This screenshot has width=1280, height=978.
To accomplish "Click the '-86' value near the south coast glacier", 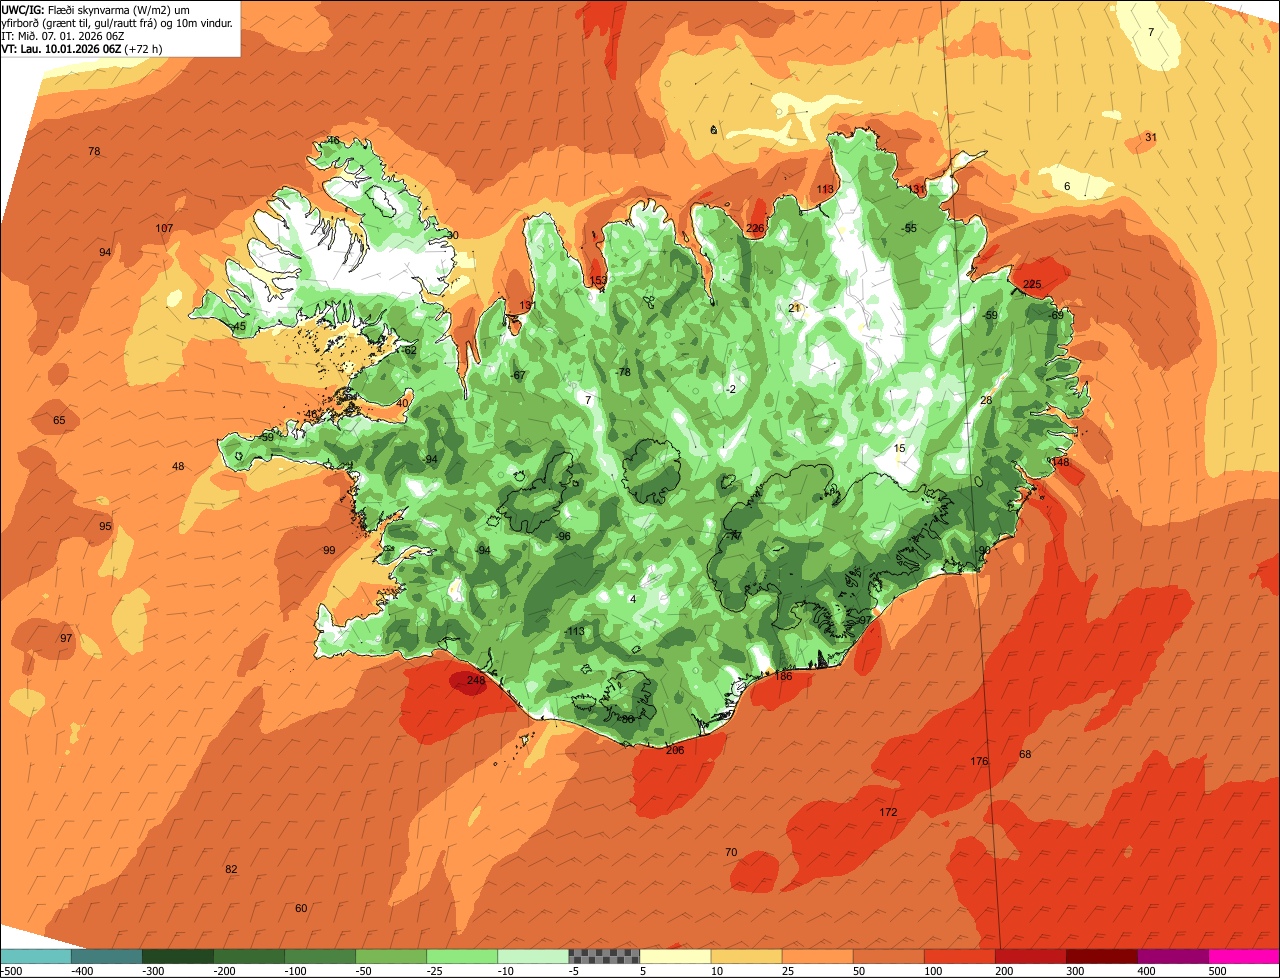I will [x=626, y=719].
